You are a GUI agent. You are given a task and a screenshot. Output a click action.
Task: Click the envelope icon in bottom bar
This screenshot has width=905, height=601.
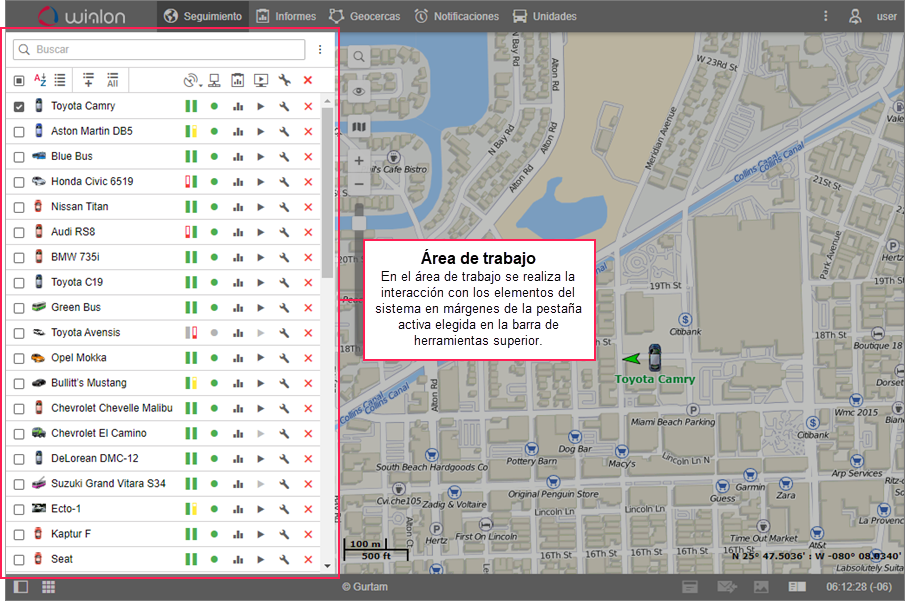(727, 587)
